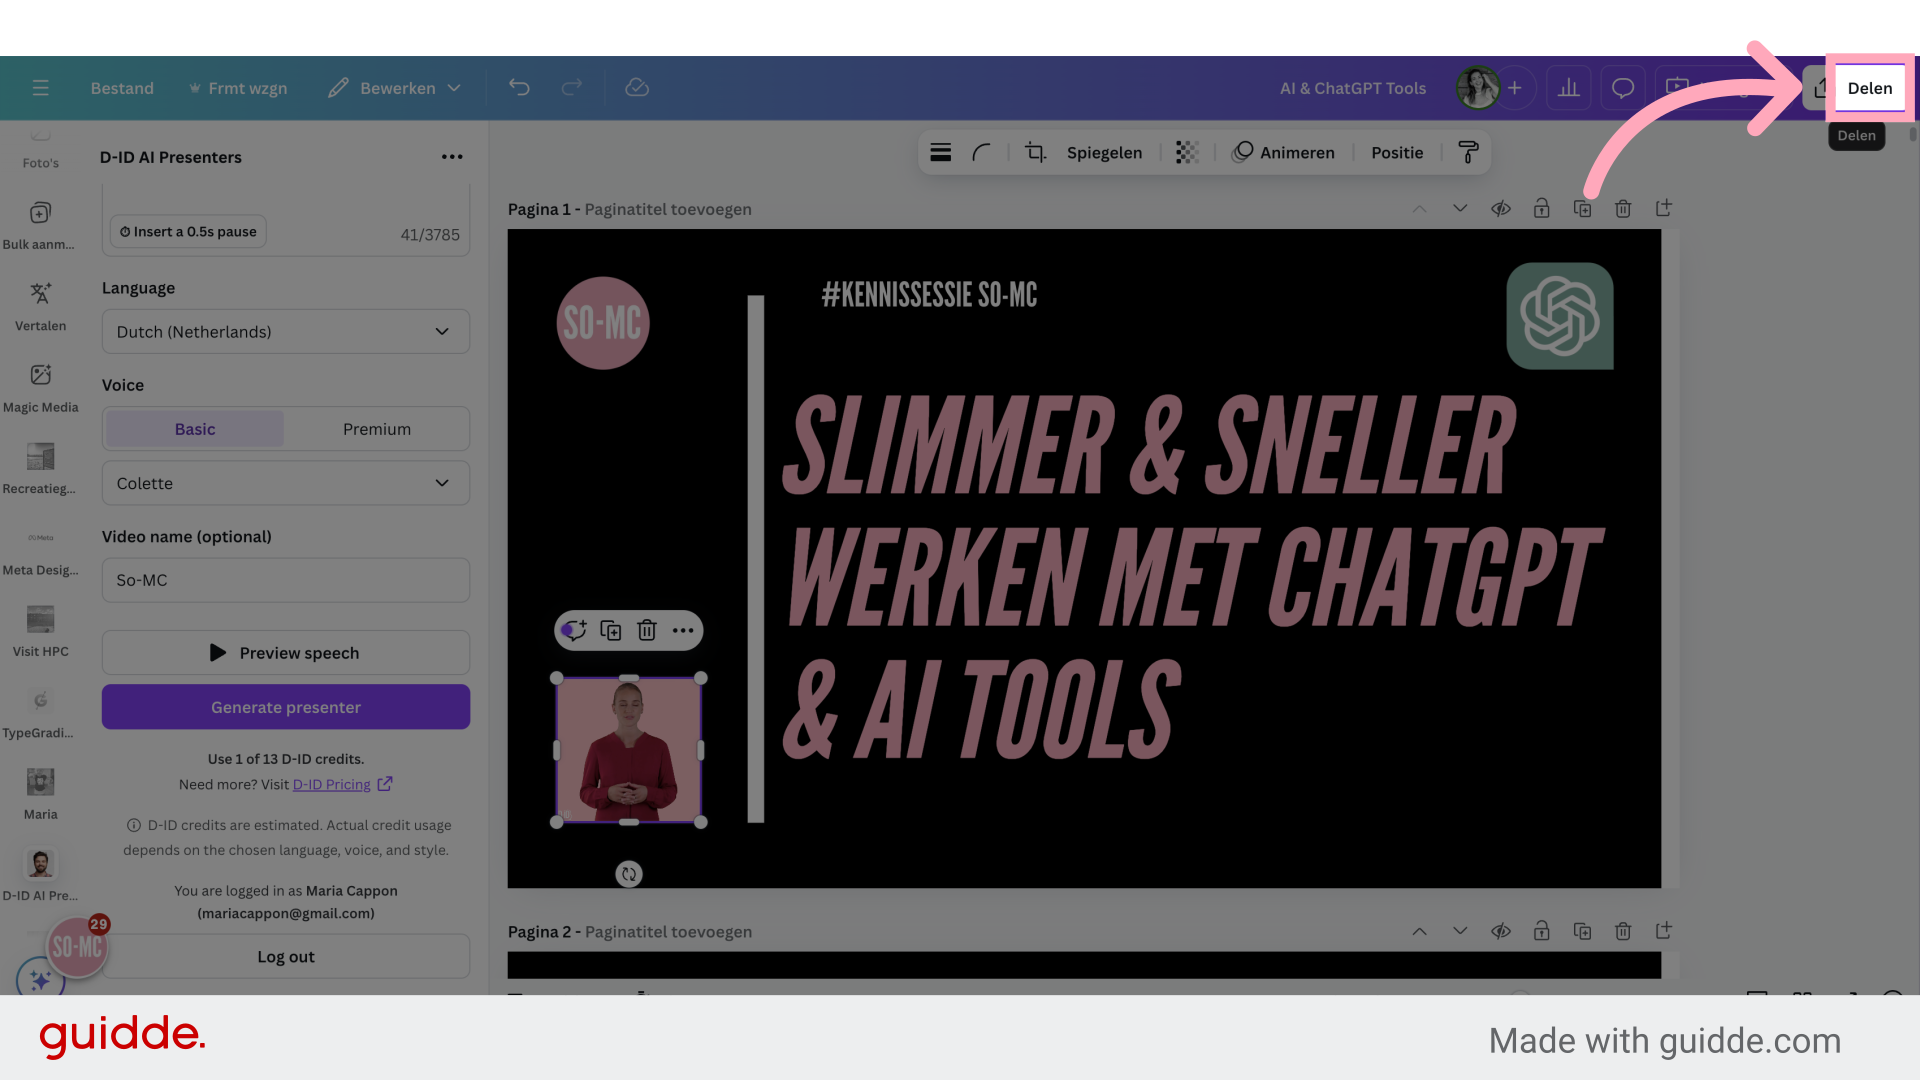Screen dimensions: 1920x1080
Task: Click the Video name field containing So-MC
Action: tap(285, 580)
